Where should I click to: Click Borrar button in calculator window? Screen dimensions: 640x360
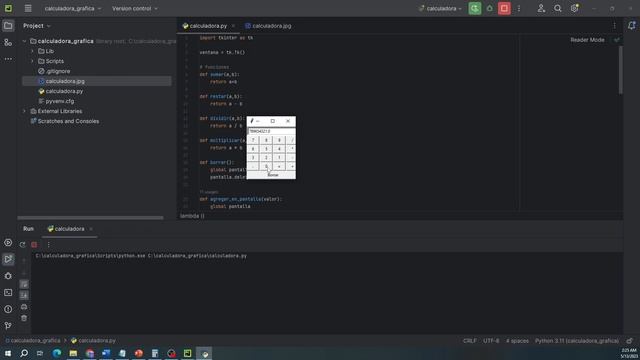[x=272, y=175]
